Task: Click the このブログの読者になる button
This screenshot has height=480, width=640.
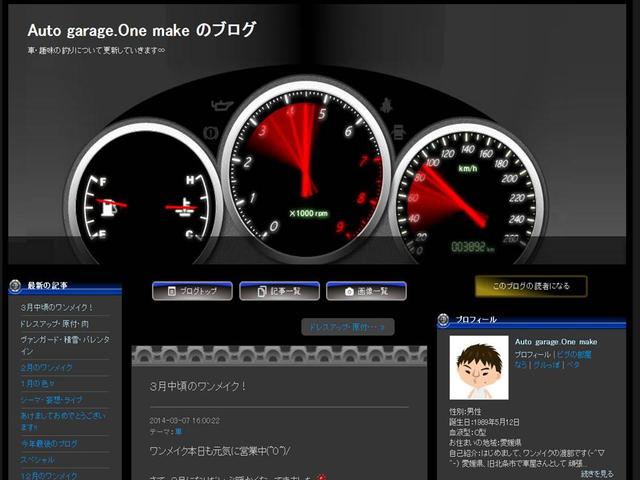Action: (x=531, y=286)
